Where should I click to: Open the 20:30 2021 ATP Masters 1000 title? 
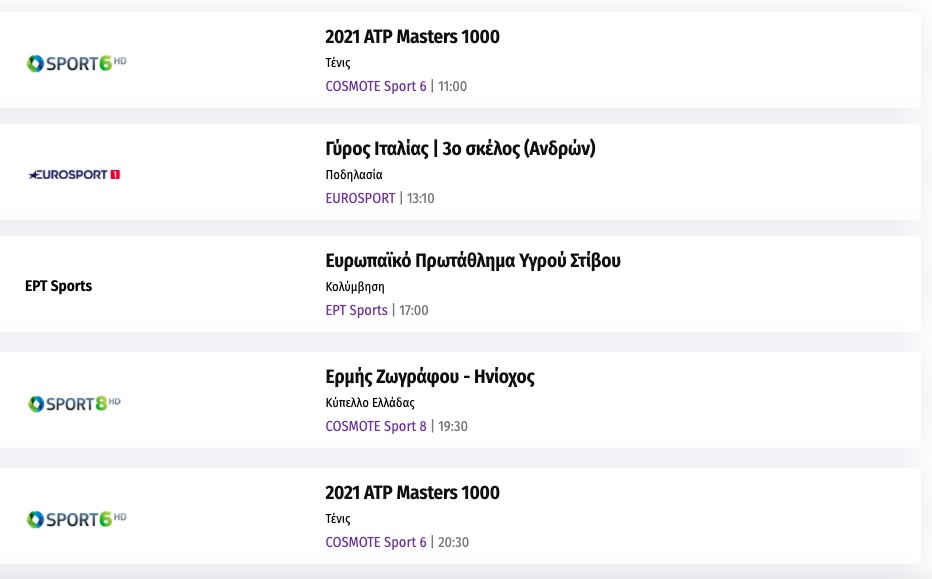tap(412, 493)
